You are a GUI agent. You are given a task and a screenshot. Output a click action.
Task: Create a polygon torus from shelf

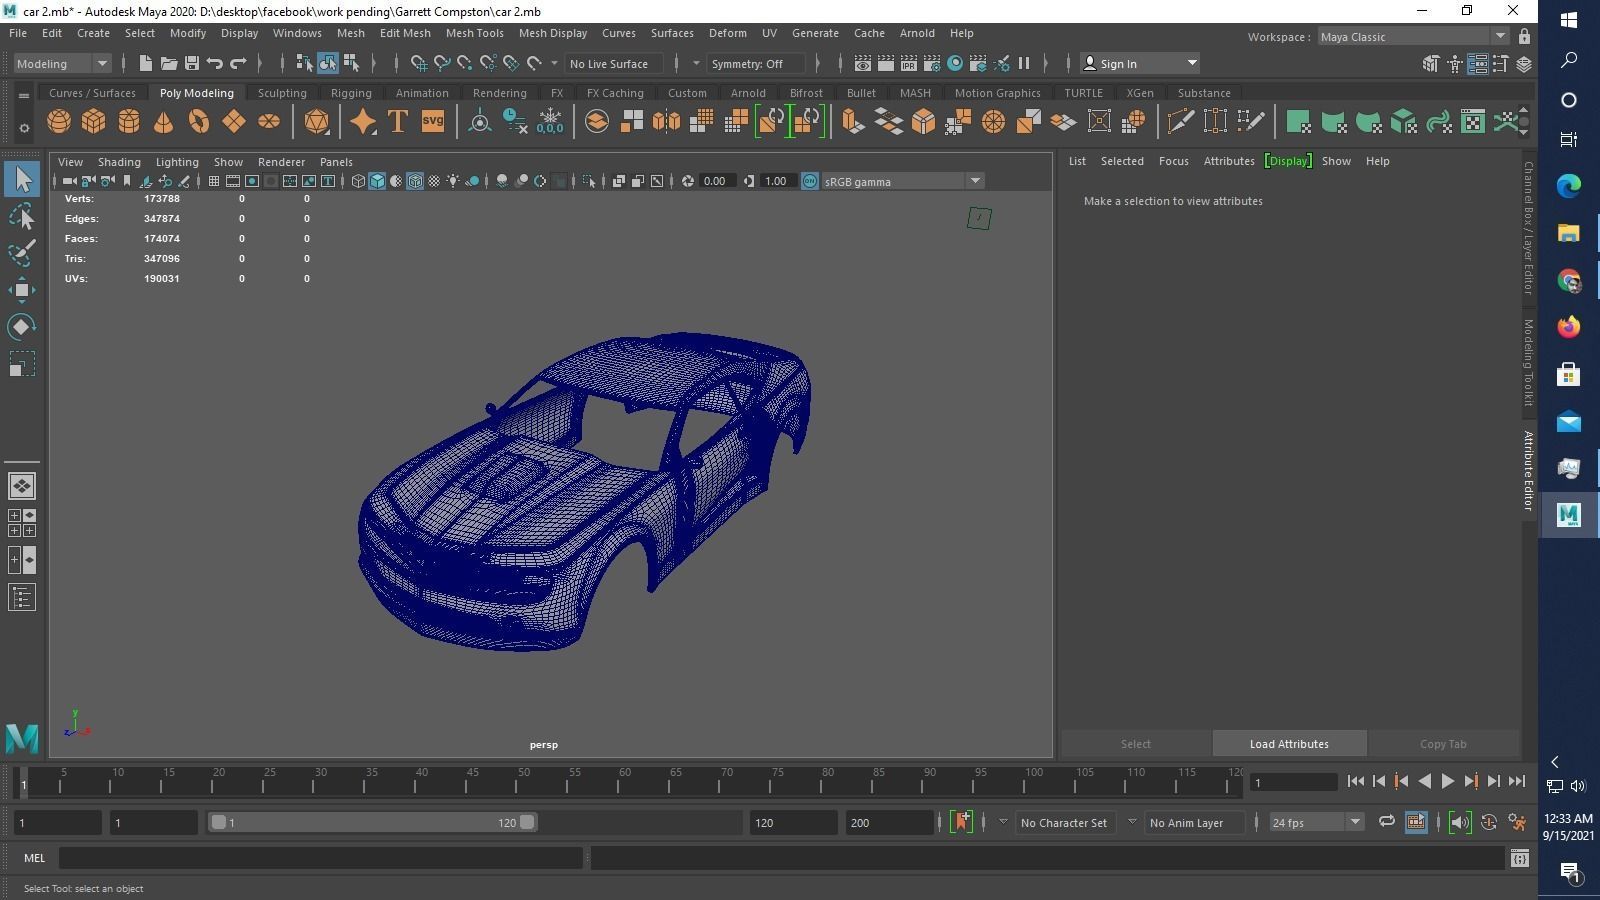pyautogui.click(x=199, y=122)
